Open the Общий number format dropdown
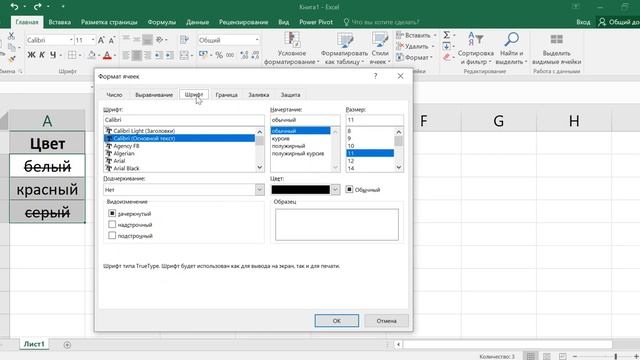Viewport: 640px width, 360px height. coord(257,40)
